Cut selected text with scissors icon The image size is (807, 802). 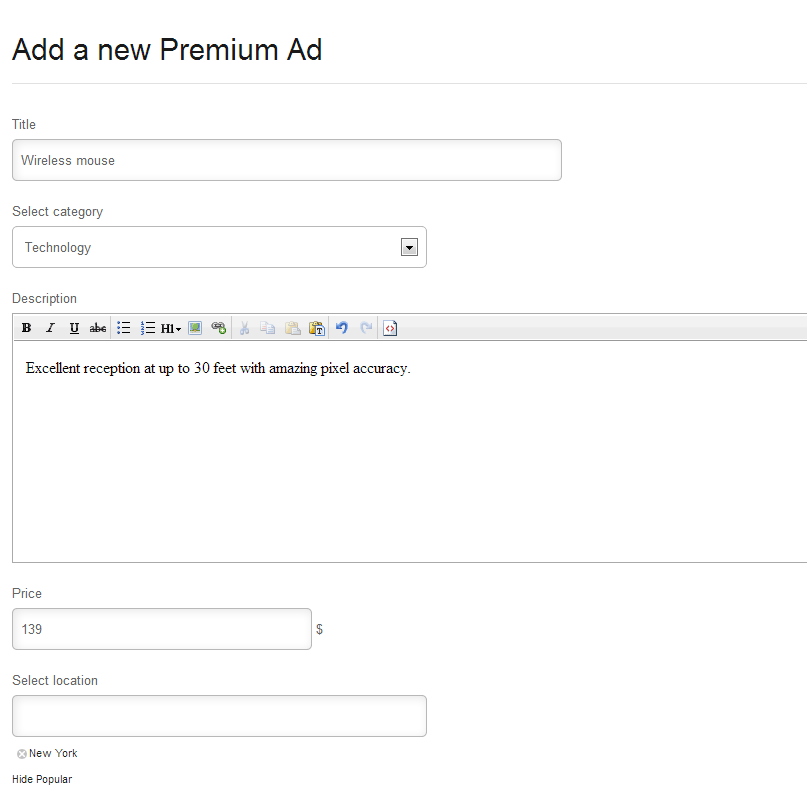coord(244,328)
